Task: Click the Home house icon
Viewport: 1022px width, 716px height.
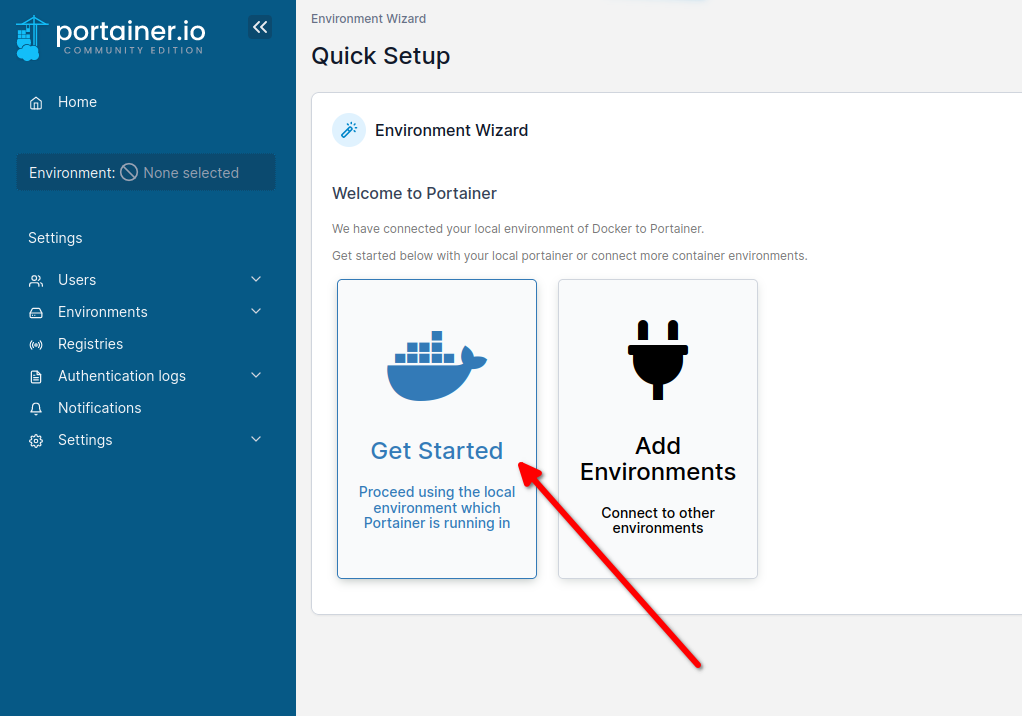Action: (x=36, y=102)
